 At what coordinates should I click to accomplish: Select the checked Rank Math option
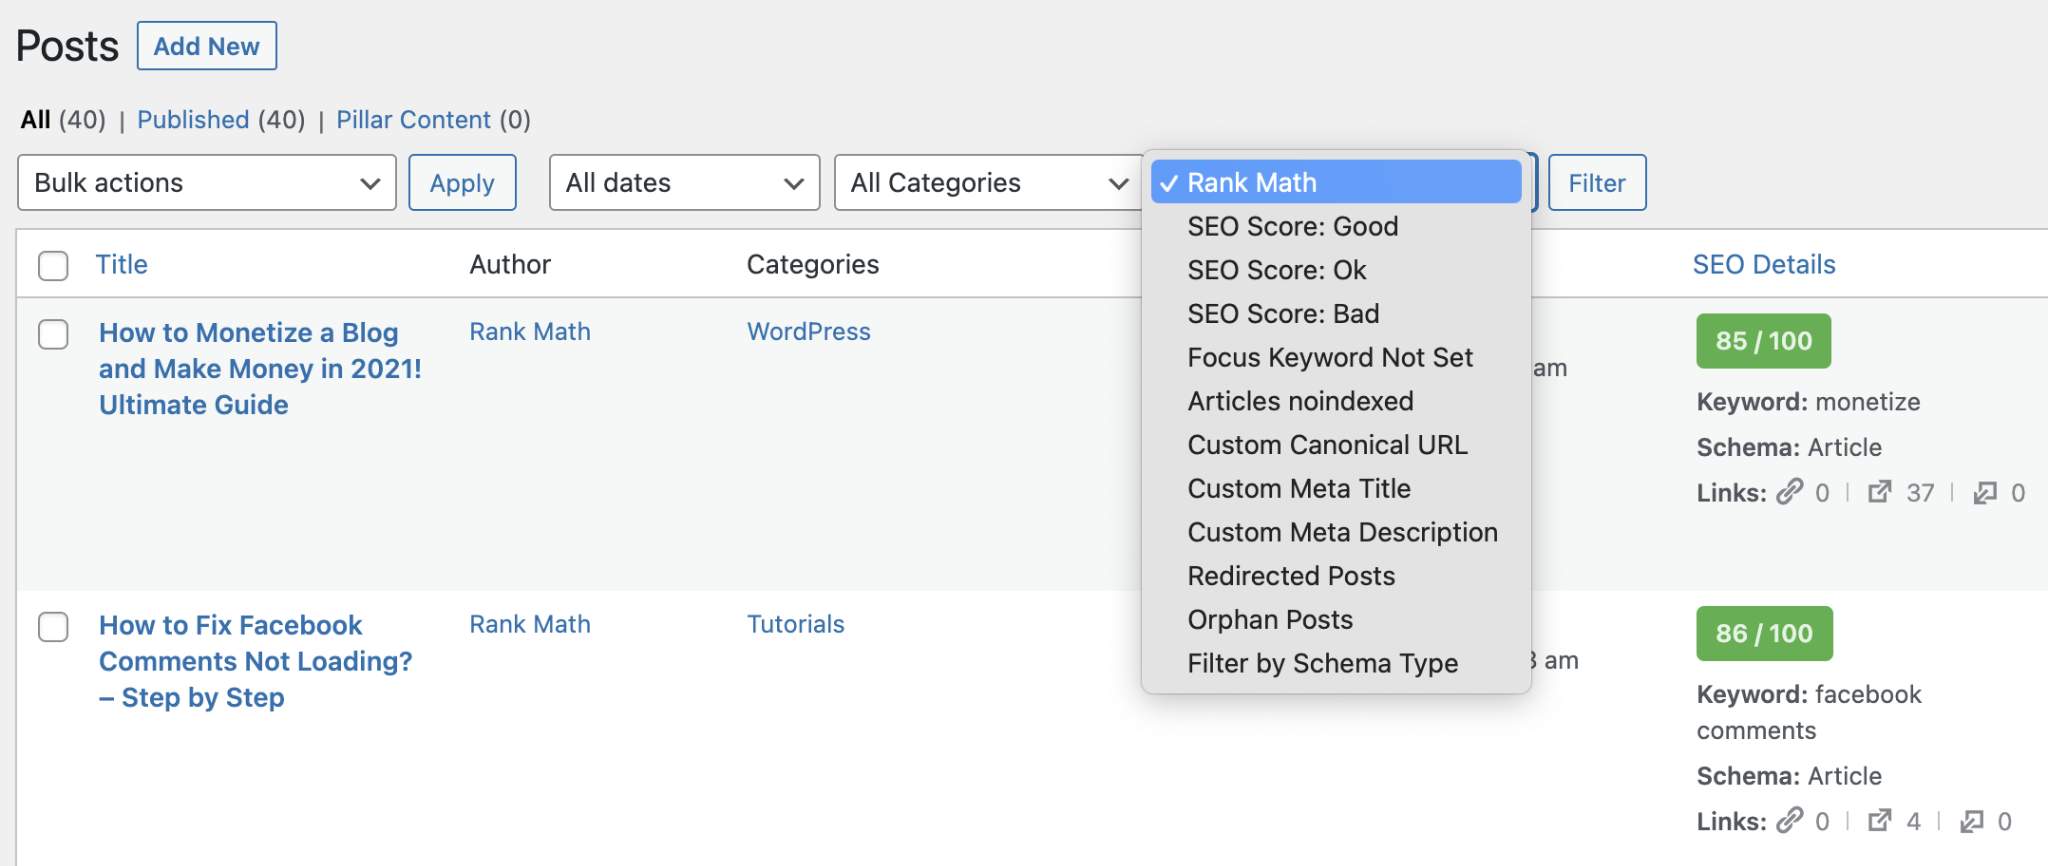1336,182
